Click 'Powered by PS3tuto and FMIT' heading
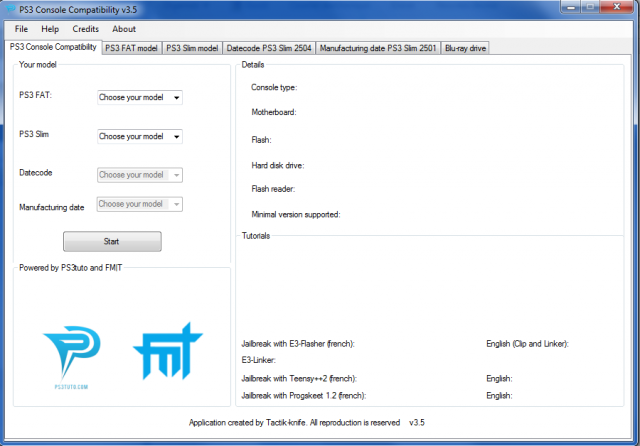The height and width of the screenshot is (446, 640). (71, 268)
